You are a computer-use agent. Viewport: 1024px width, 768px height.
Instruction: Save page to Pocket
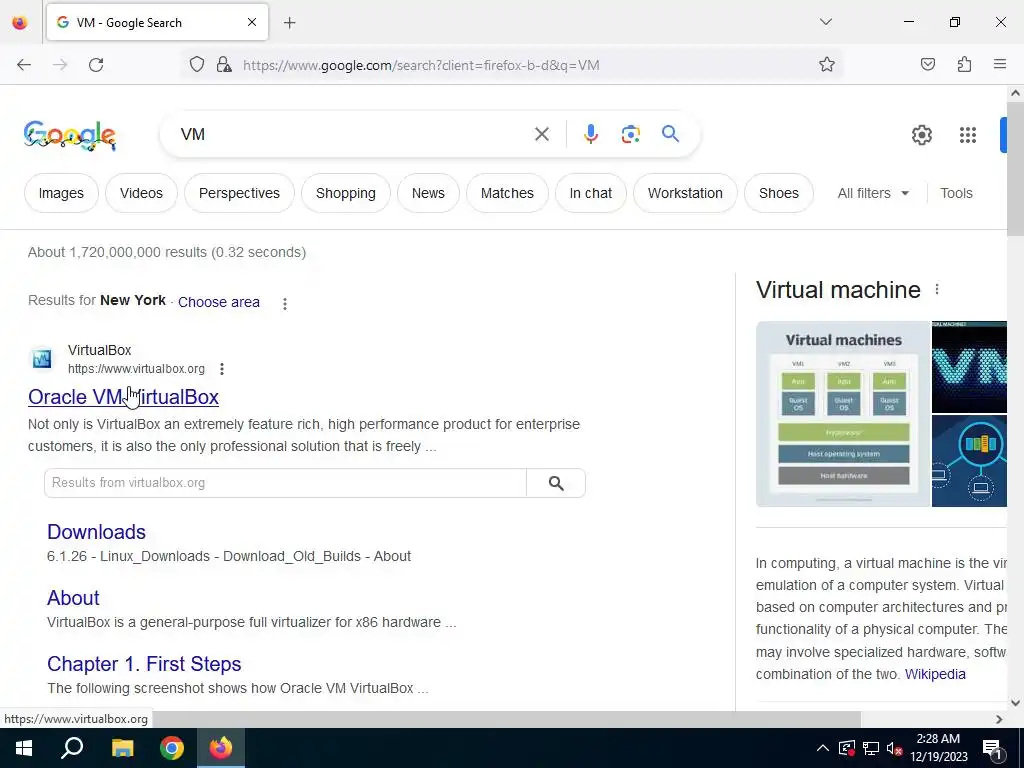pyautogui.click(x=928, y=65)
